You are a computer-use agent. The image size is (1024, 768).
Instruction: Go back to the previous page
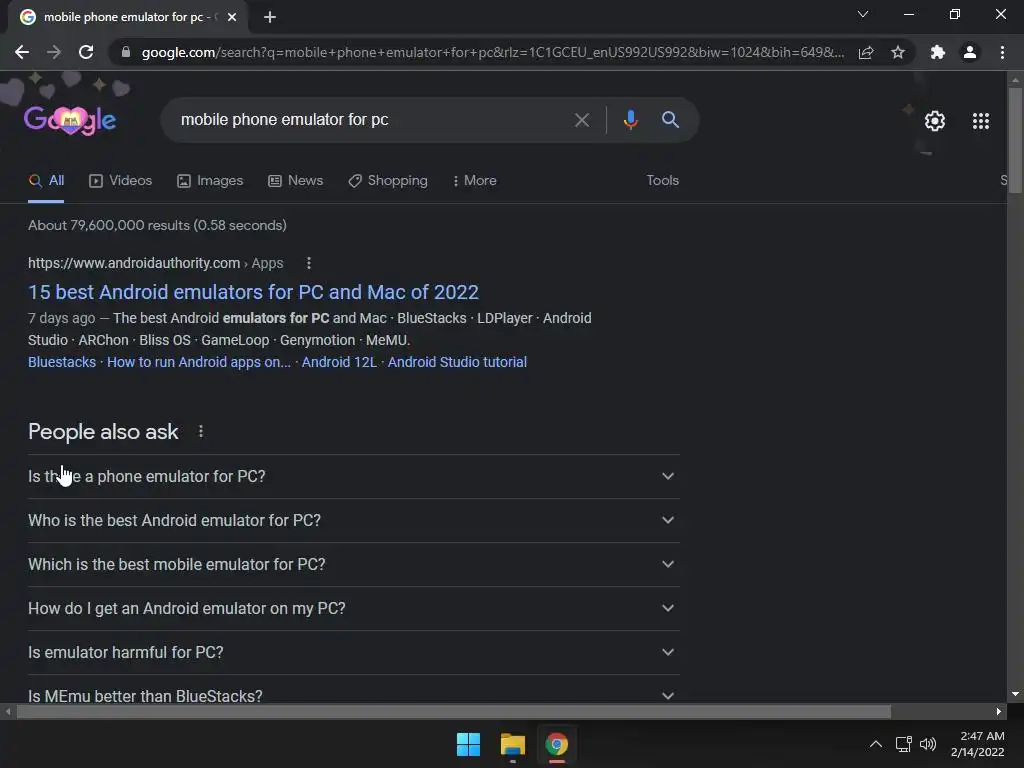[22, 52]
